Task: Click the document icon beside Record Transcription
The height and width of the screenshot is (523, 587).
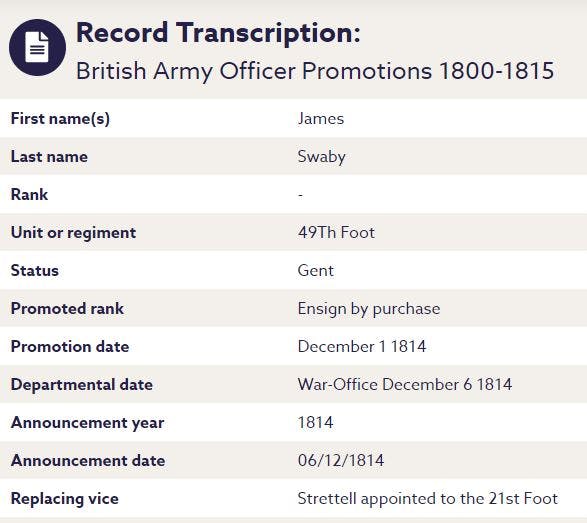Action: click(x=37, y=48)
